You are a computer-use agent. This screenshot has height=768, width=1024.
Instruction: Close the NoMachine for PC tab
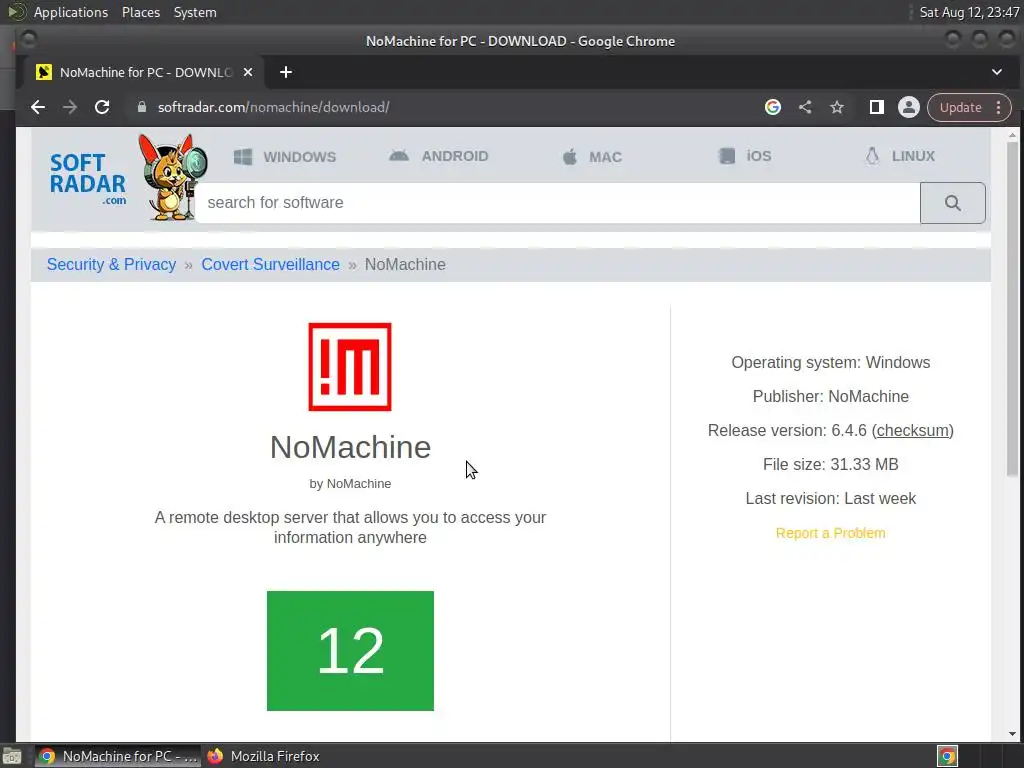[248, 72]
